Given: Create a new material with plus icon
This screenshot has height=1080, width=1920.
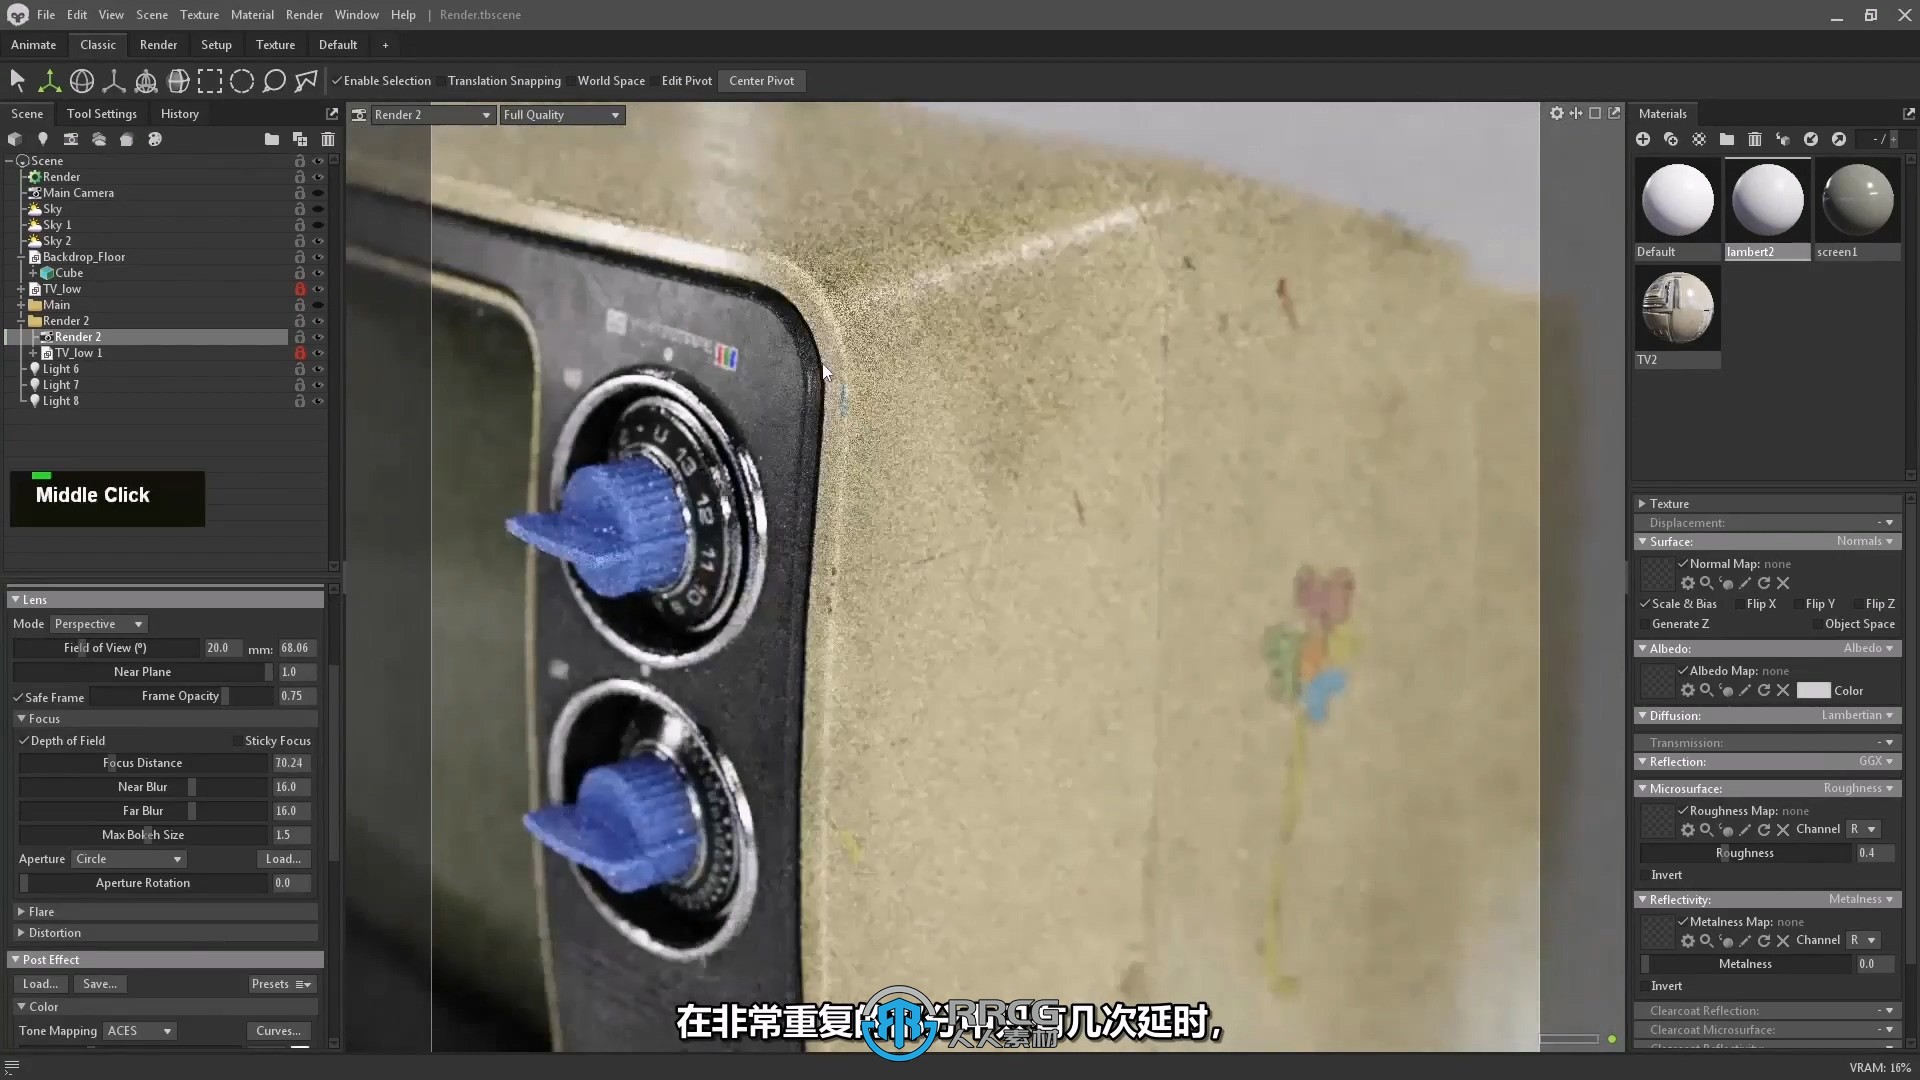Looking at the screenshot, I should tap(1643, 139).
